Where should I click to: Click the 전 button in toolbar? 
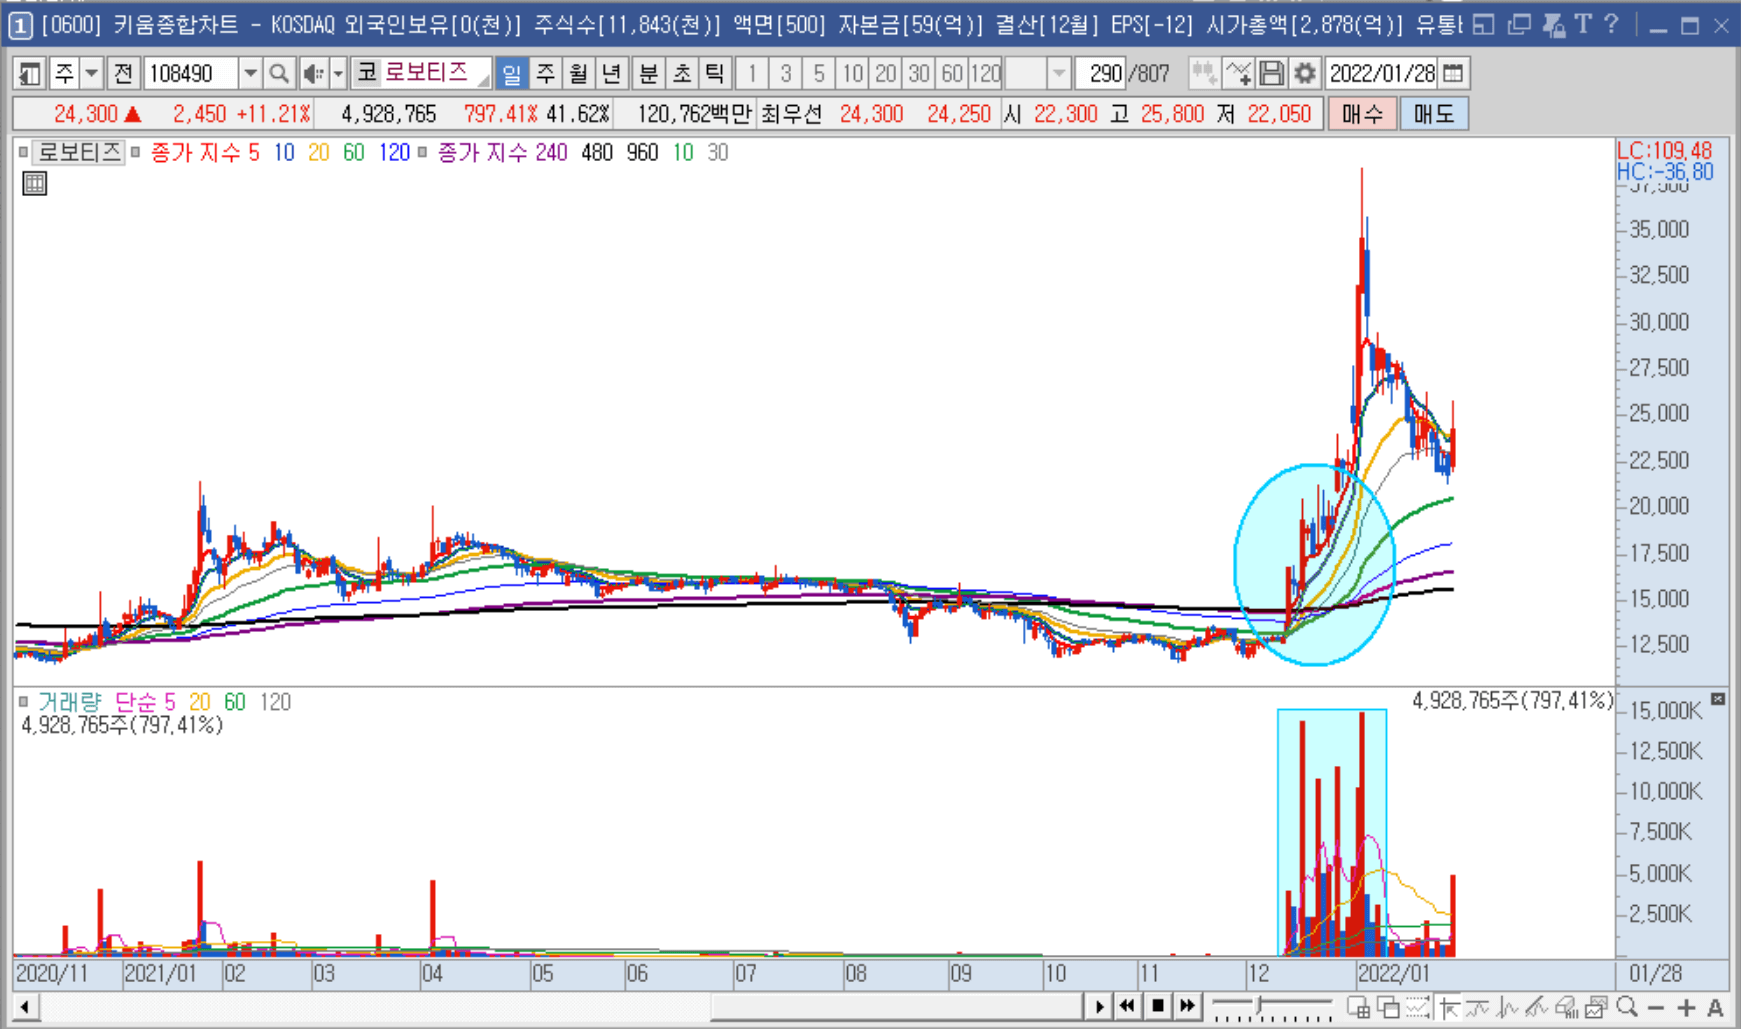(123, 73)
